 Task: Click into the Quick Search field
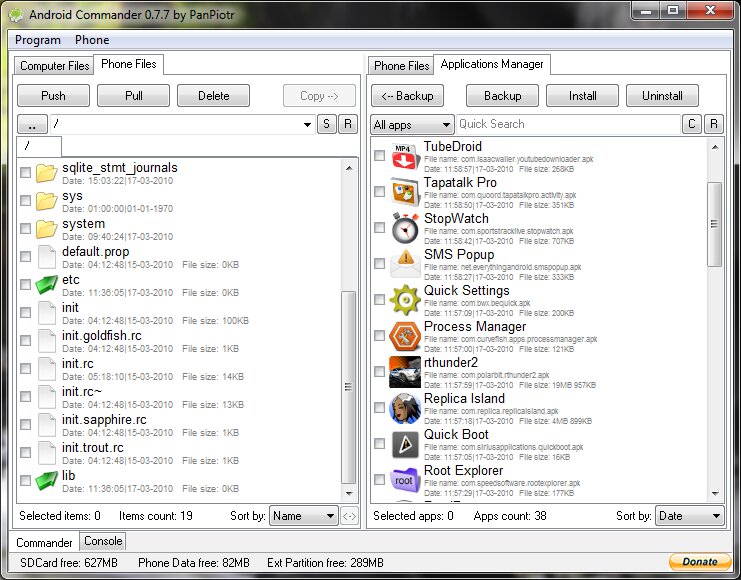pos(566,125)
